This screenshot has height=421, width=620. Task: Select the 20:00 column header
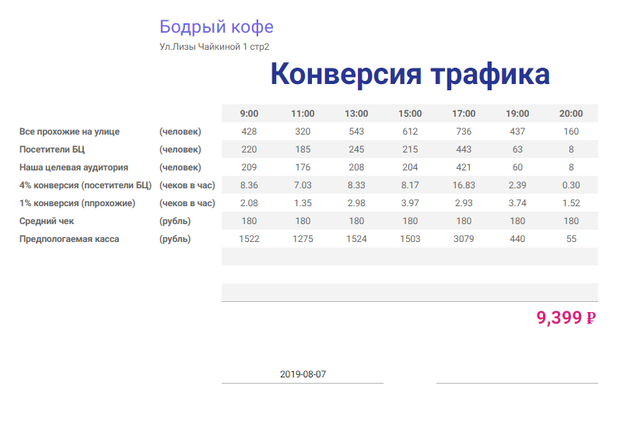pyautogui.click(x=571, y=114)
